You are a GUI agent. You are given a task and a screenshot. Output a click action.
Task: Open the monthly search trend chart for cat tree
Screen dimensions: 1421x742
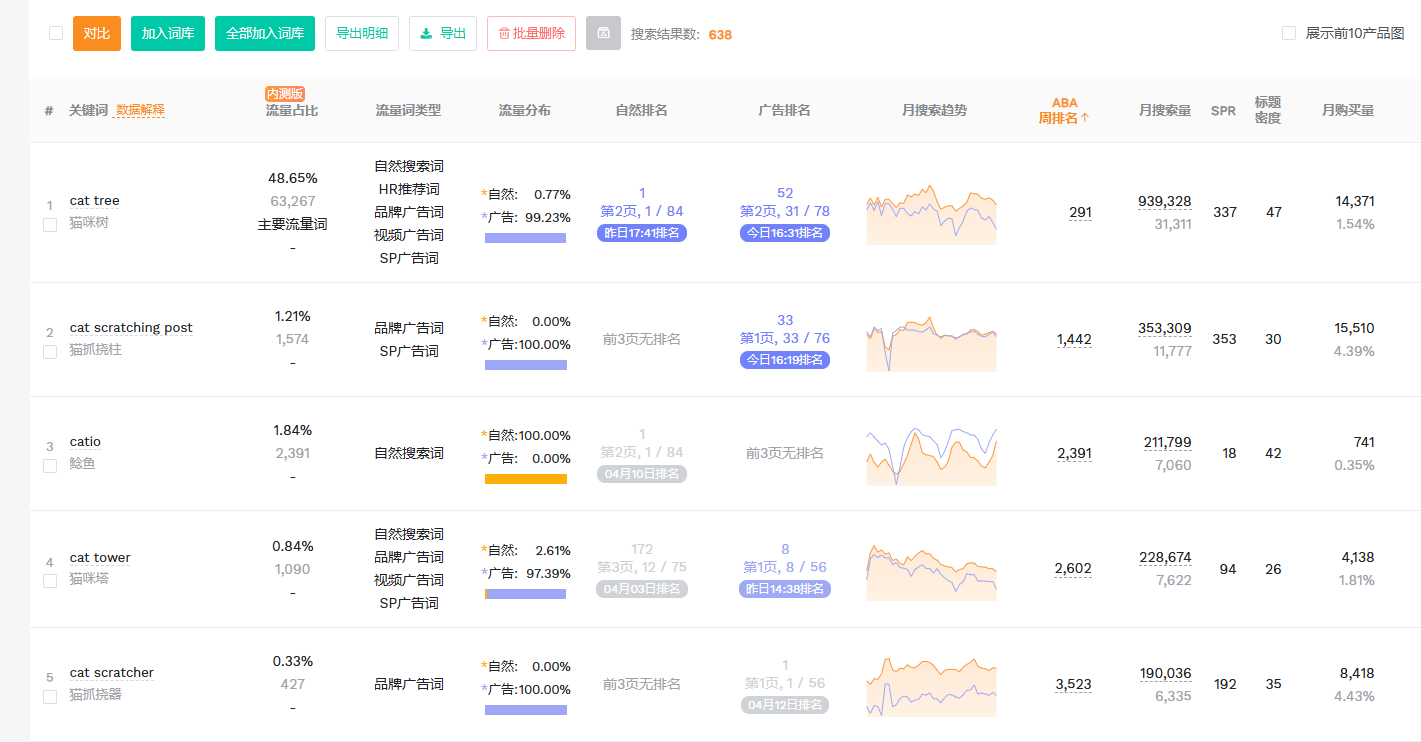click(931, 214)
